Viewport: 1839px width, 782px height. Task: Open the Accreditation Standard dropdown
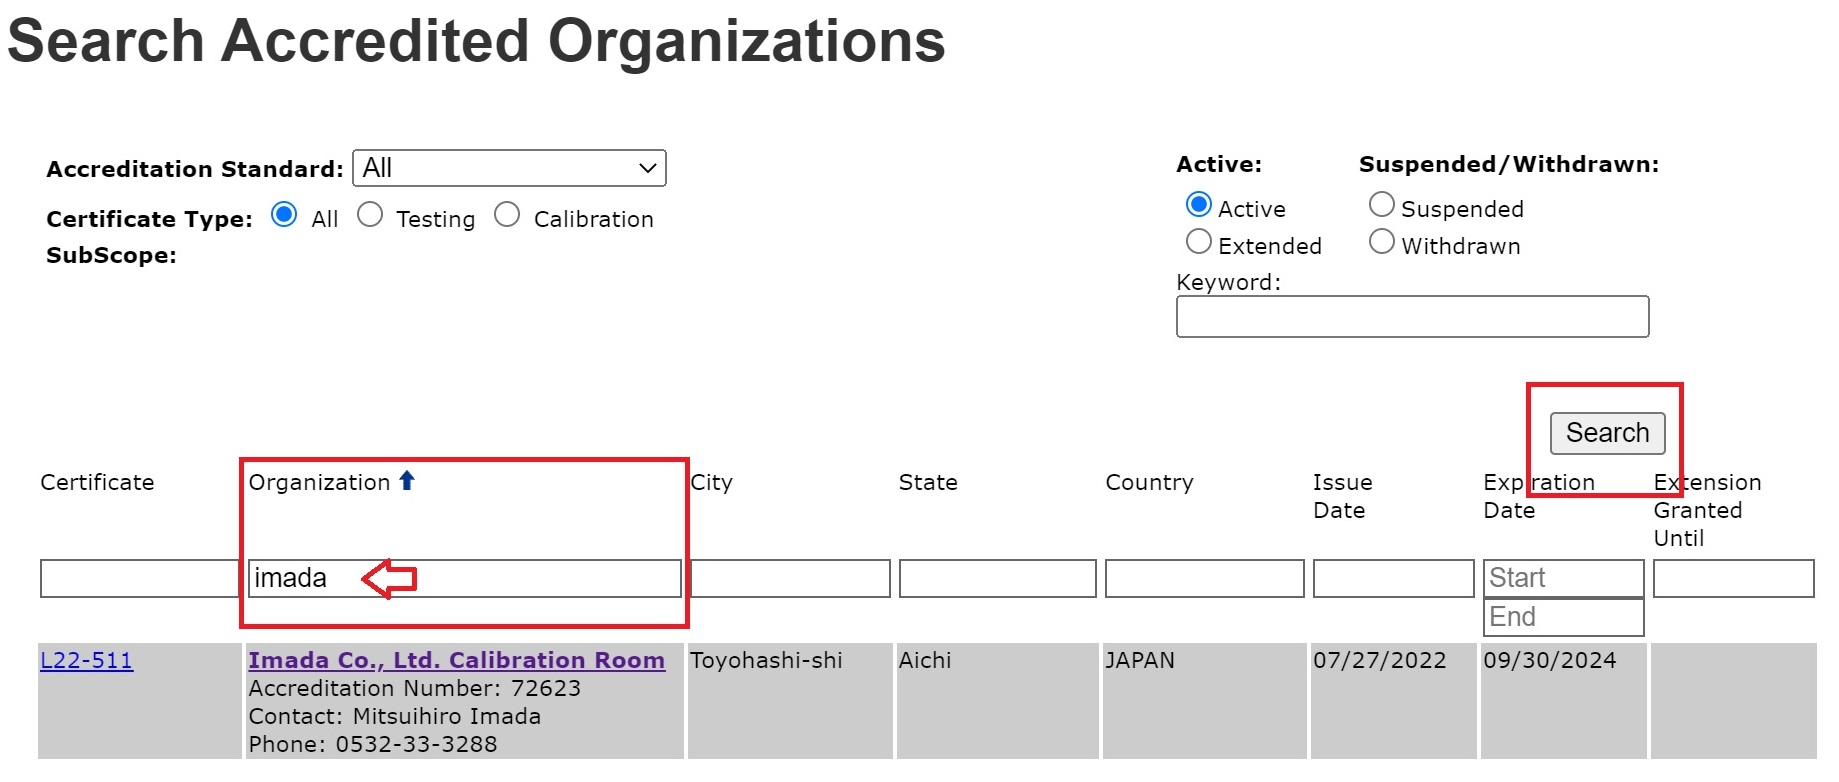pyautogui.click(x=509, y=168)
